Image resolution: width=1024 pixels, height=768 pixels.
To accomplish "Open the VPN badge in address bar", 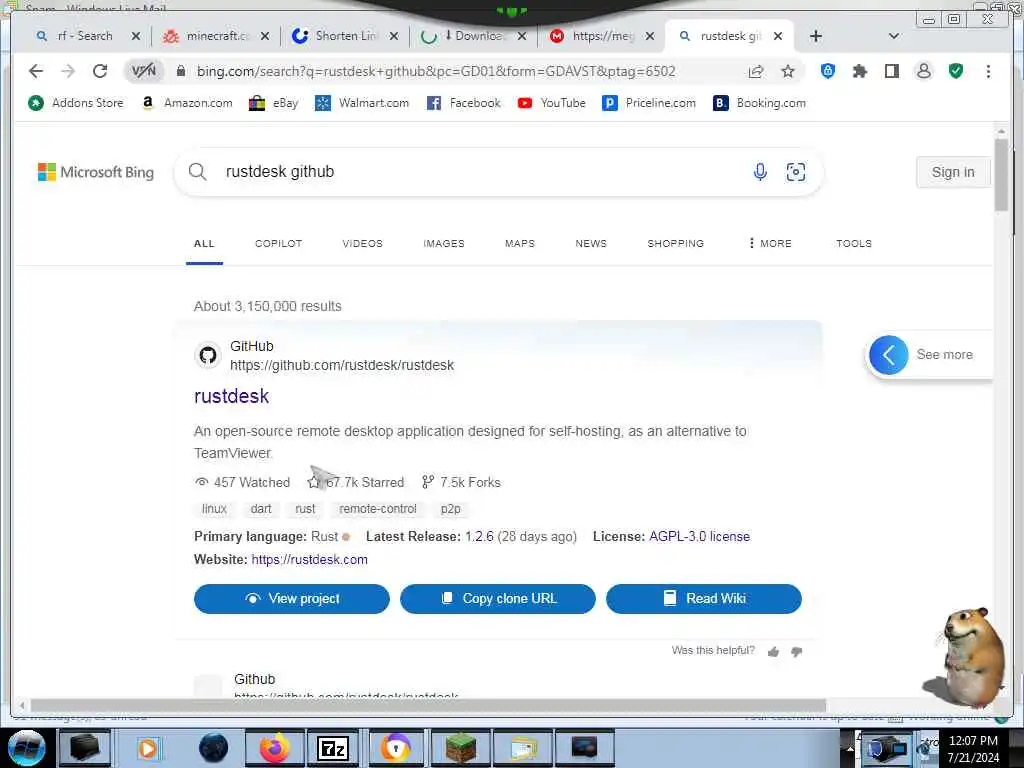I will point(144,71).
